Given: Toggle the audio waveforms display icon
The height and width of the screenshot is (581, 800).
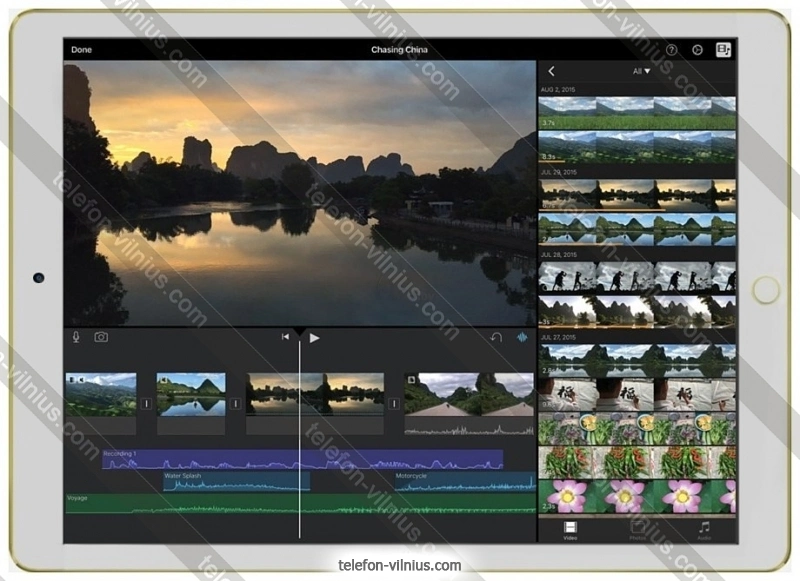Looking at the screenshot, I should 521,338.
